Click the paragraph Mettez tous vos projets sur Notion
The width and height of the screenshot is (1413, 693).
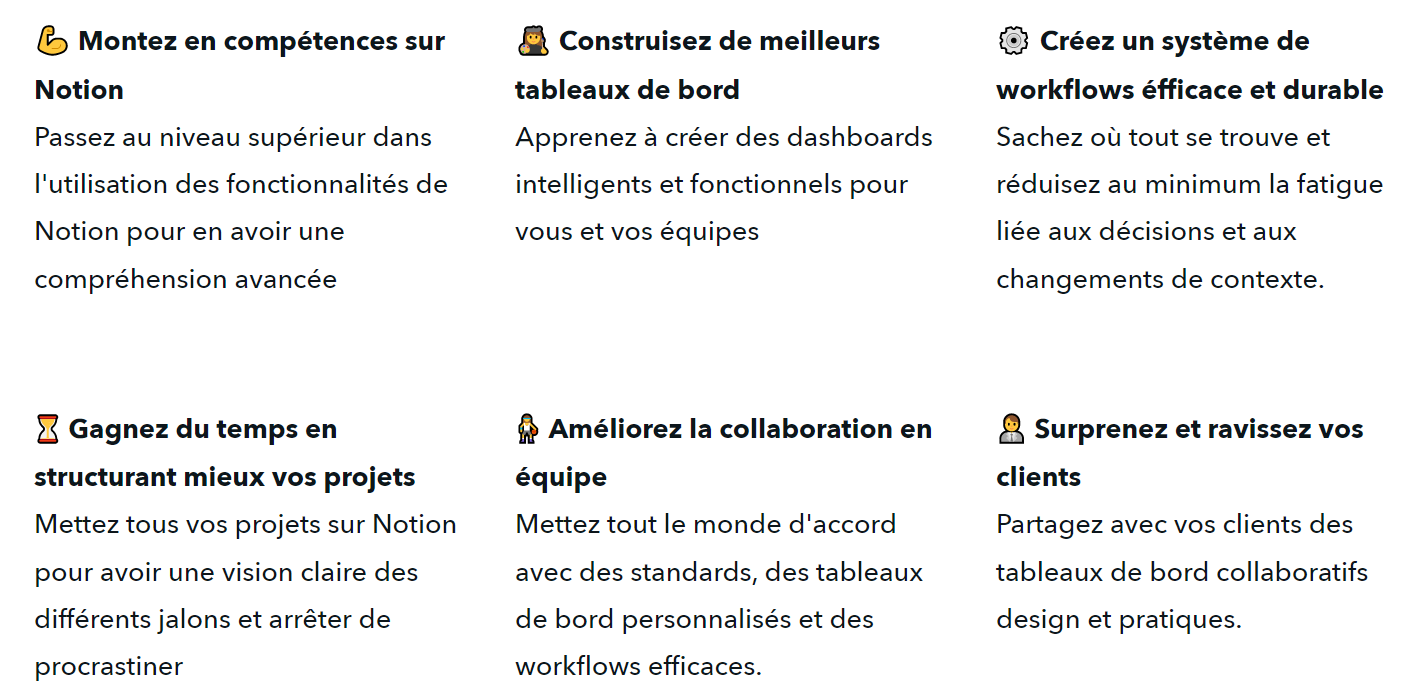coord(246,595)
